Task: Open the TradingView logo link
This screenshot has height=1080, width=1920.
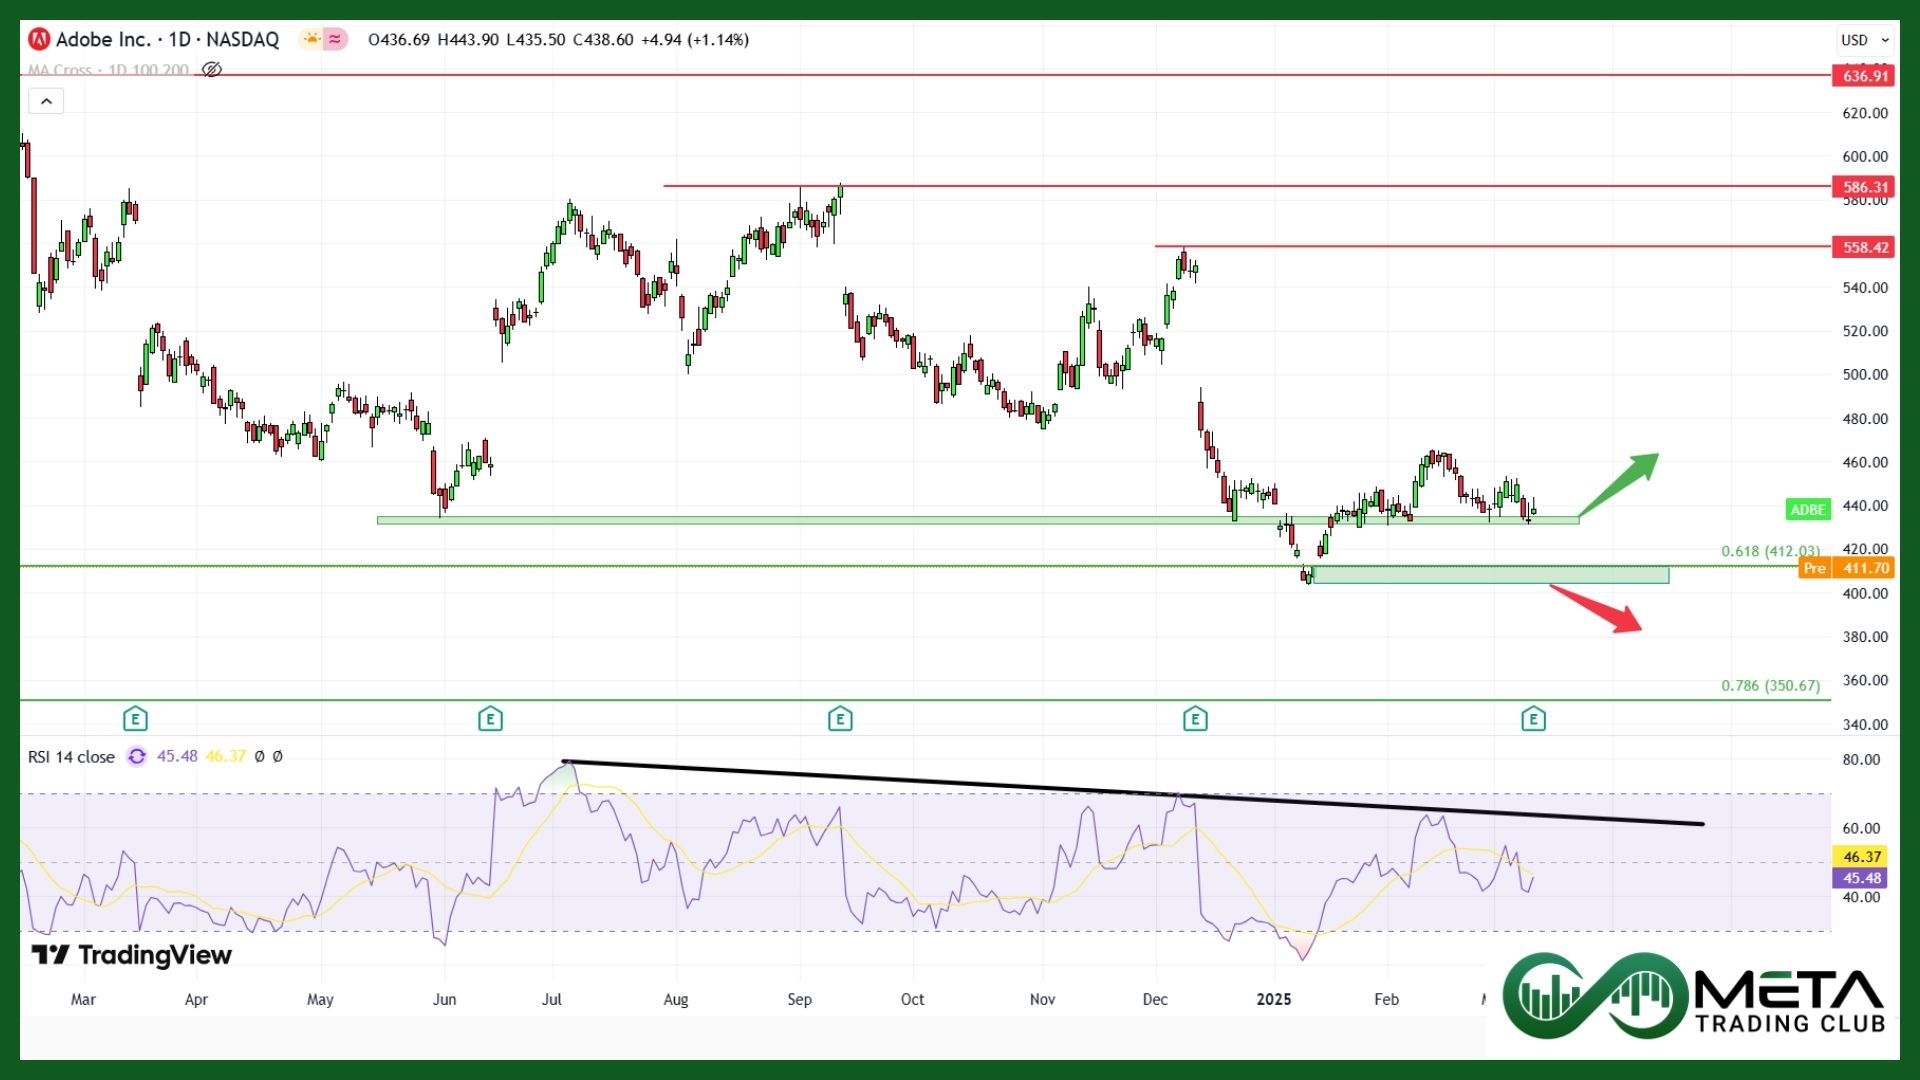Action: click(132, 956)
